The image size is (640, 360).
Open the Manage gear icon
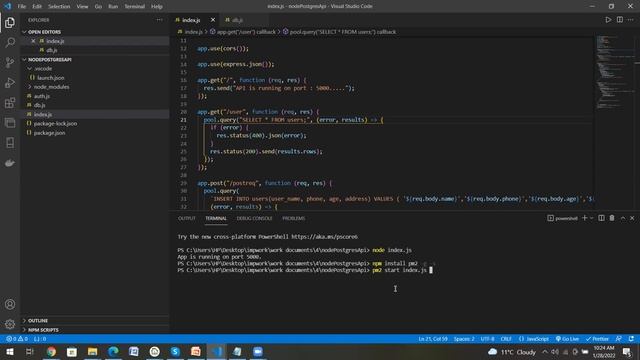point(10,324)
